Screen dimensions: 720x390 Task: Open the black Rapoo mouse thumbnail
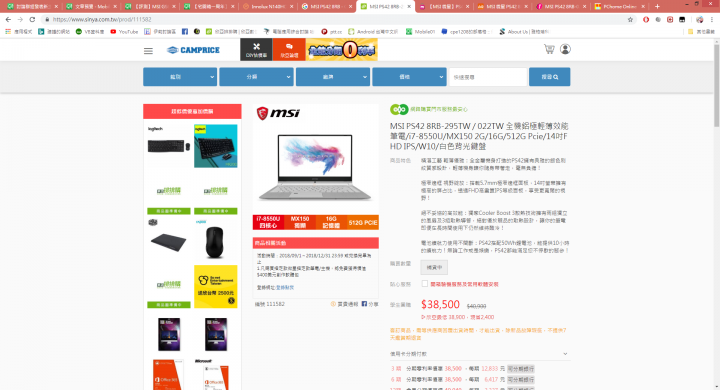pyautogui.click(x=215, y=240)
